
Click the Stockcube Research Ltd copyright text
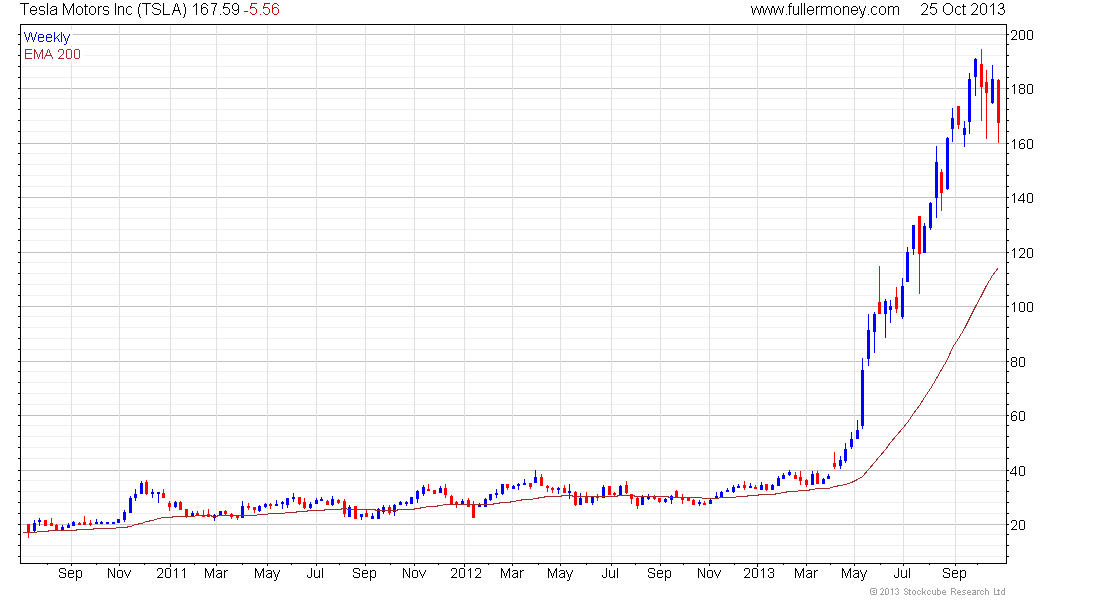point(937,592)
